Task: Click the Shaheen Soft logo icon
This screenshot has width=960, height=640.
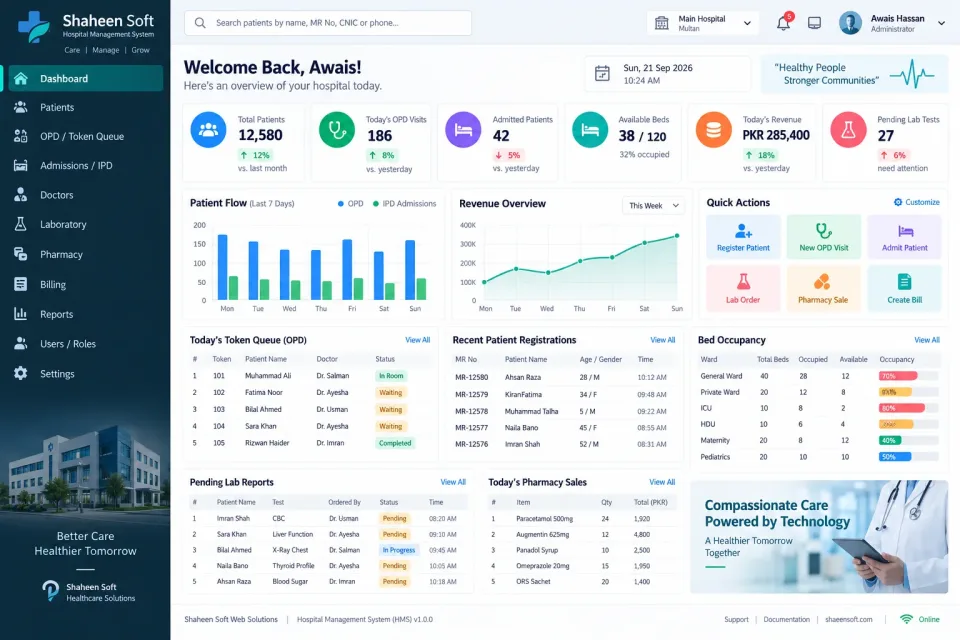Action: (34, 27)
